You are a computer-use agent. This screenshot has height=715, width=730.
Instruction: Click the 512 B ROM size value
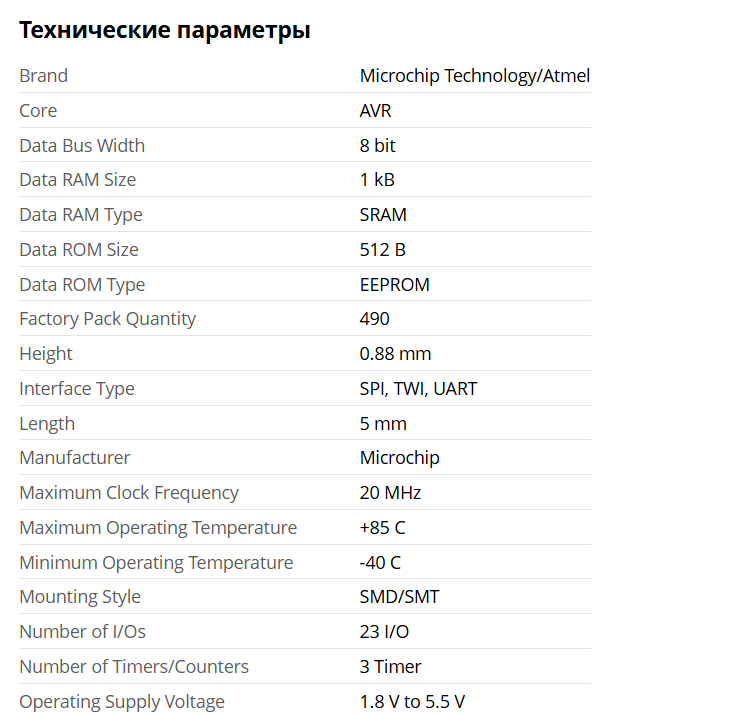click(383, 250)
